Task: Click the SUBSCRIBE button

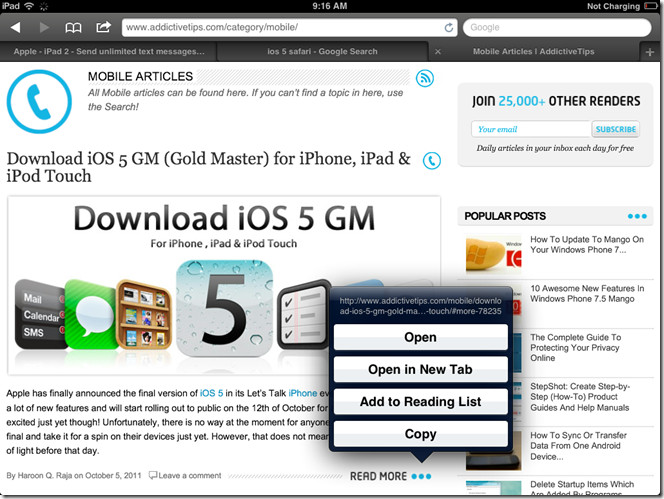Action: point(616,129)
